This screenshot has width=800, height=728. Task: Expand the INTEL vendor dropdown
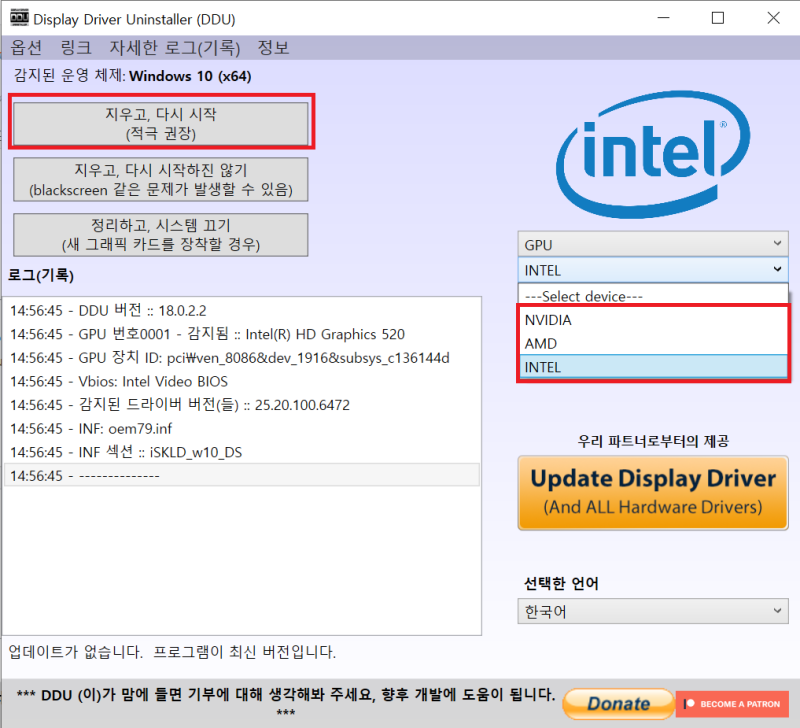652,269
